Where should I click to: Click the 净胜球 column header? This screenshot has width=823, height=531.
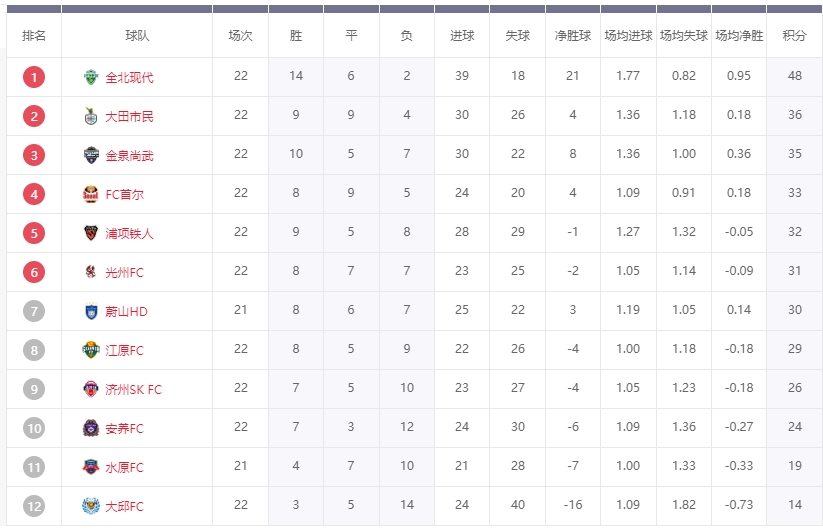(x=573, y=35)
